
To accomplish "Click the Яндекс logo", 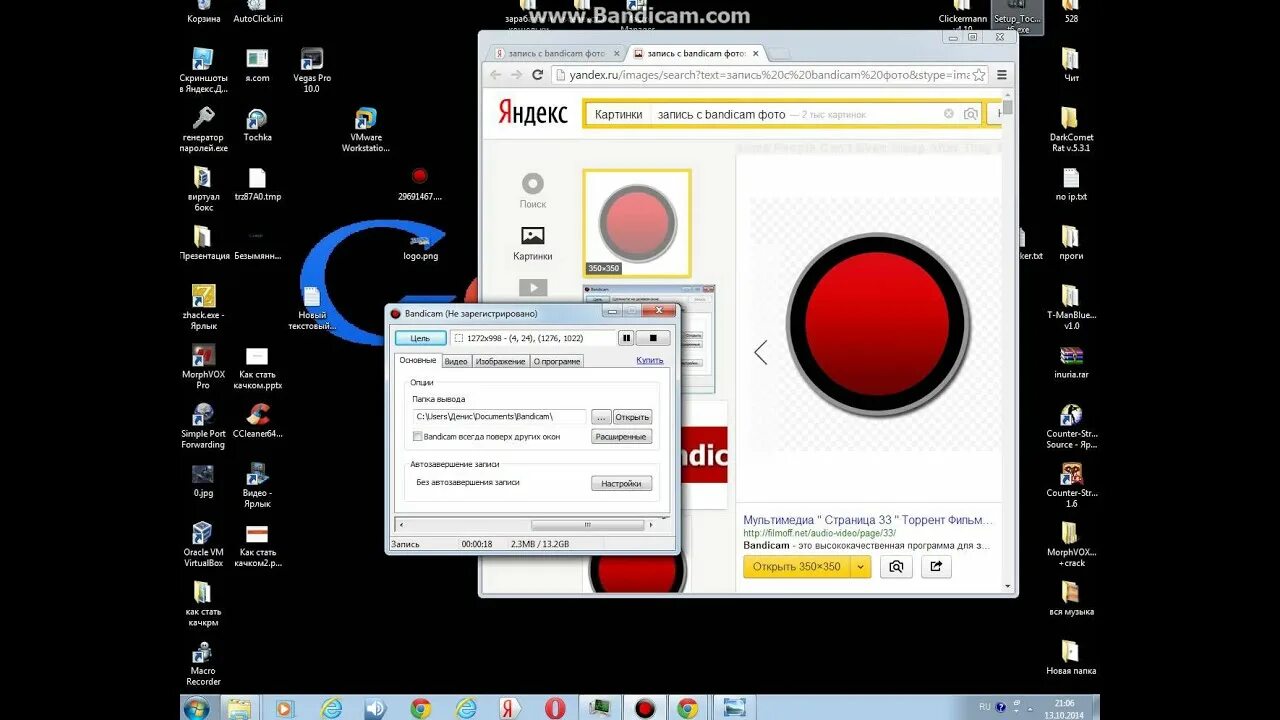I will tap(533, 114).
